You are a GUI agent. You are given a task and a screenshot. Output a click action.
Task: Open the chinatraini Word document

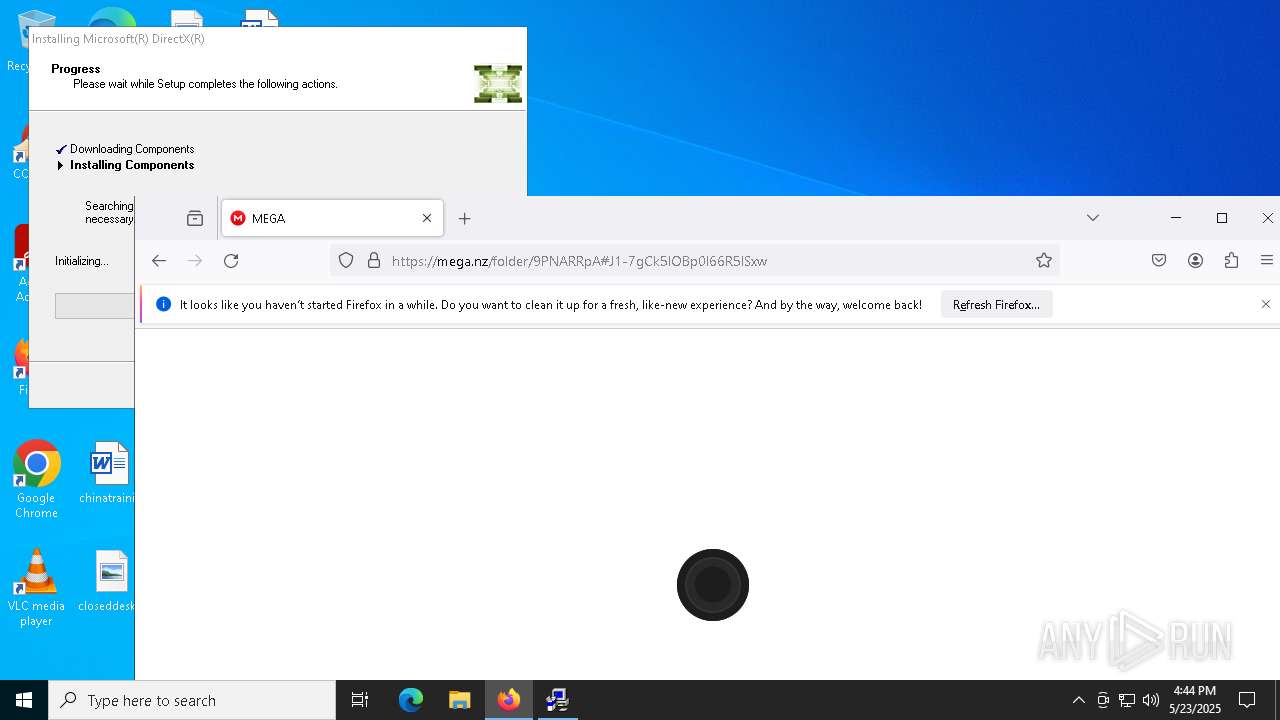[108, 473]
